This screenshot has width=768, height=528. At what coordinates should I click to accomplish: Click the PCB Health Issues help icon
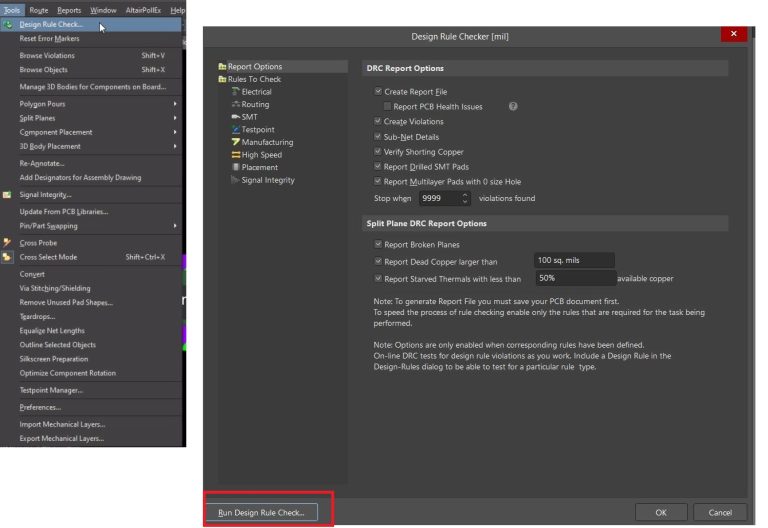[x=513, y=106]
